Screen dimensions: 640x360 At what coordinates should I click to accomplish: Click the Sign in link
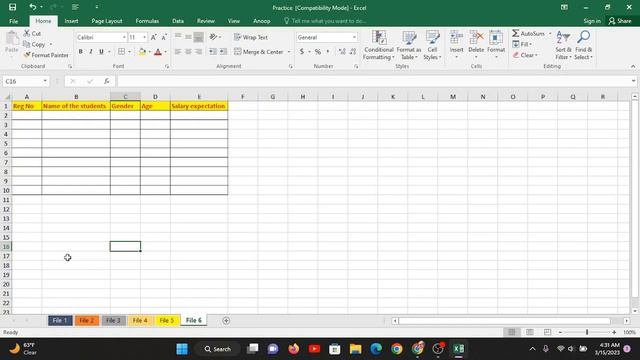pos(592,21)
